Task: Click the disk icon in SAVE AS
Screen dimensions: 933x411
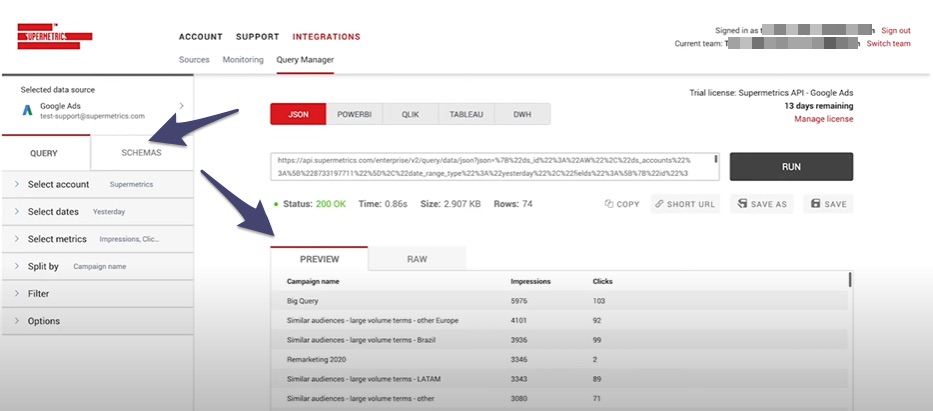Action: click(741, 203)
